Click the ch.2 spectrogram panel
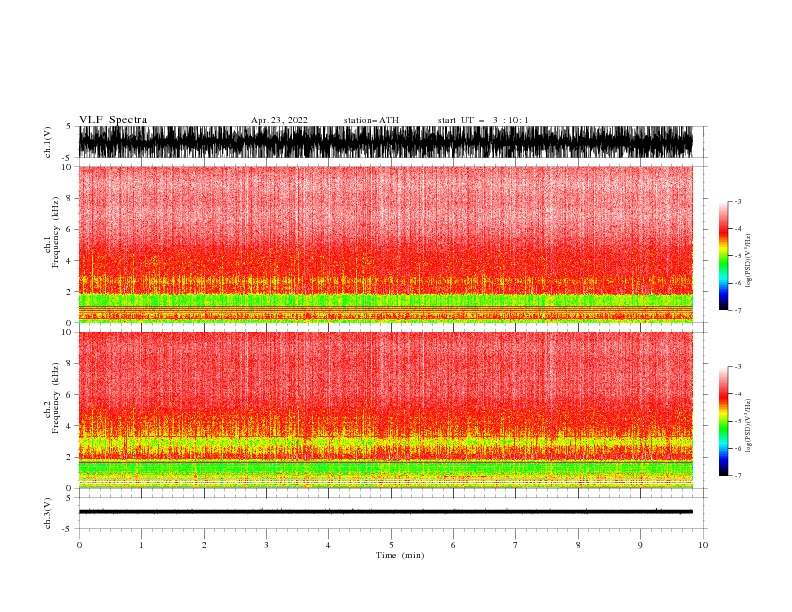The image size is (792, 612). [x=385, y=410]
